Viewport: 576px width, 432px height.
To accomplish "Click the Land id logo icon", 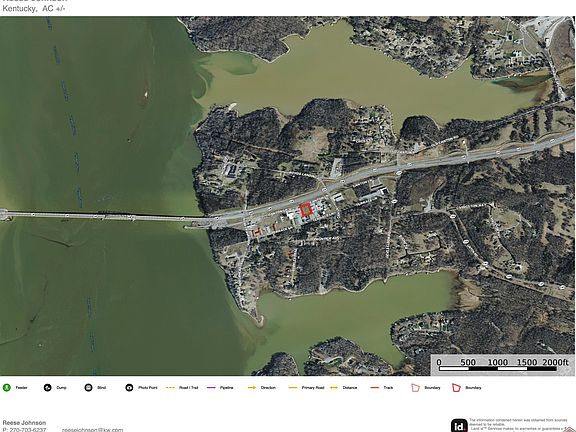I will click(459, 426).
